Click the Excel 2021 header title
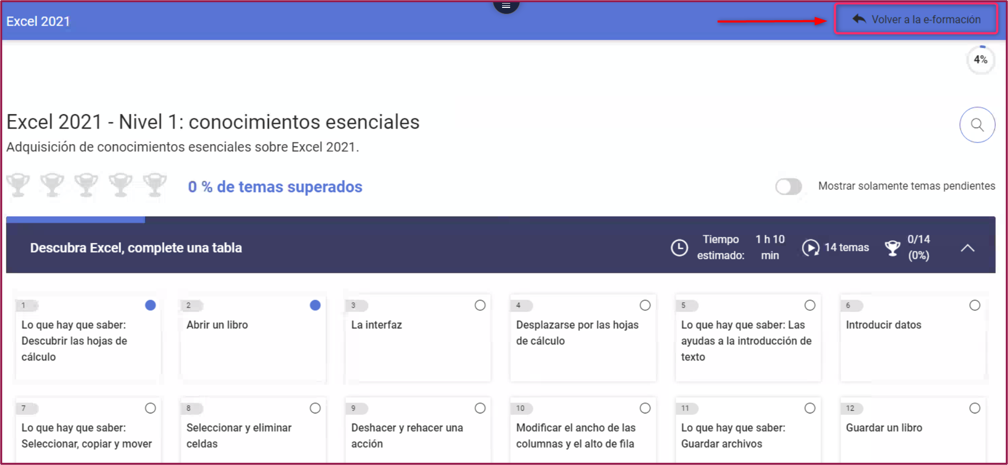 pyautogui.click(x=38, y=21)
